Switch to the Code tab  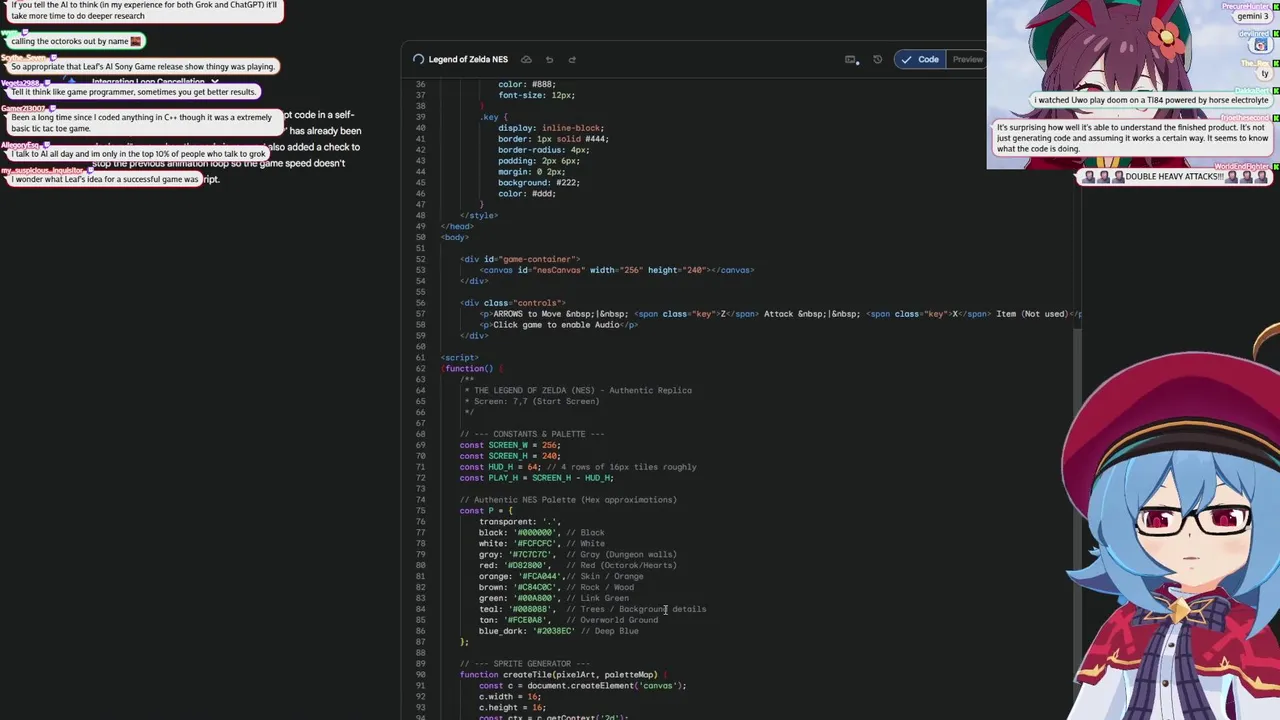(920, 59)
